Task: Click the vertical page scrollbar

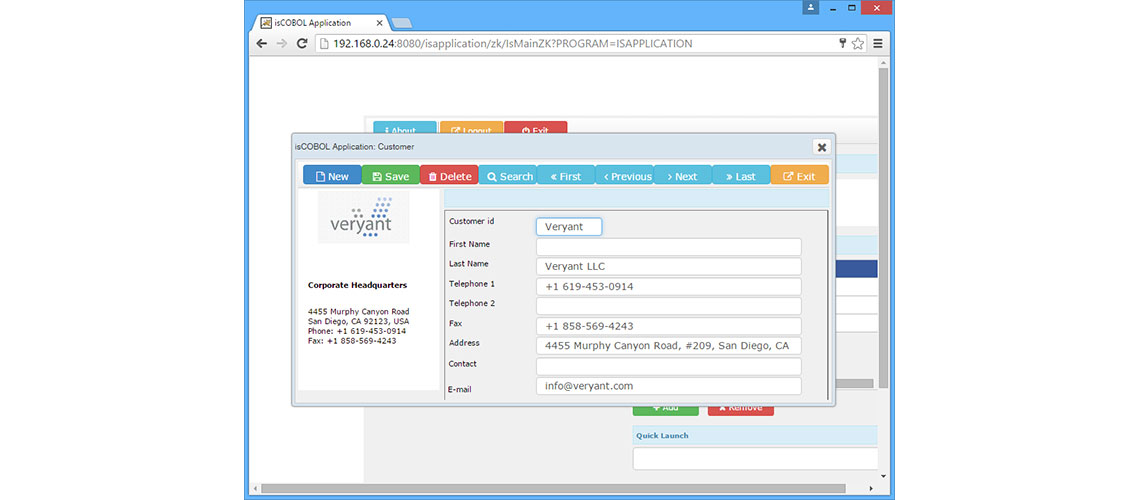Action: [x=883, y=227]
